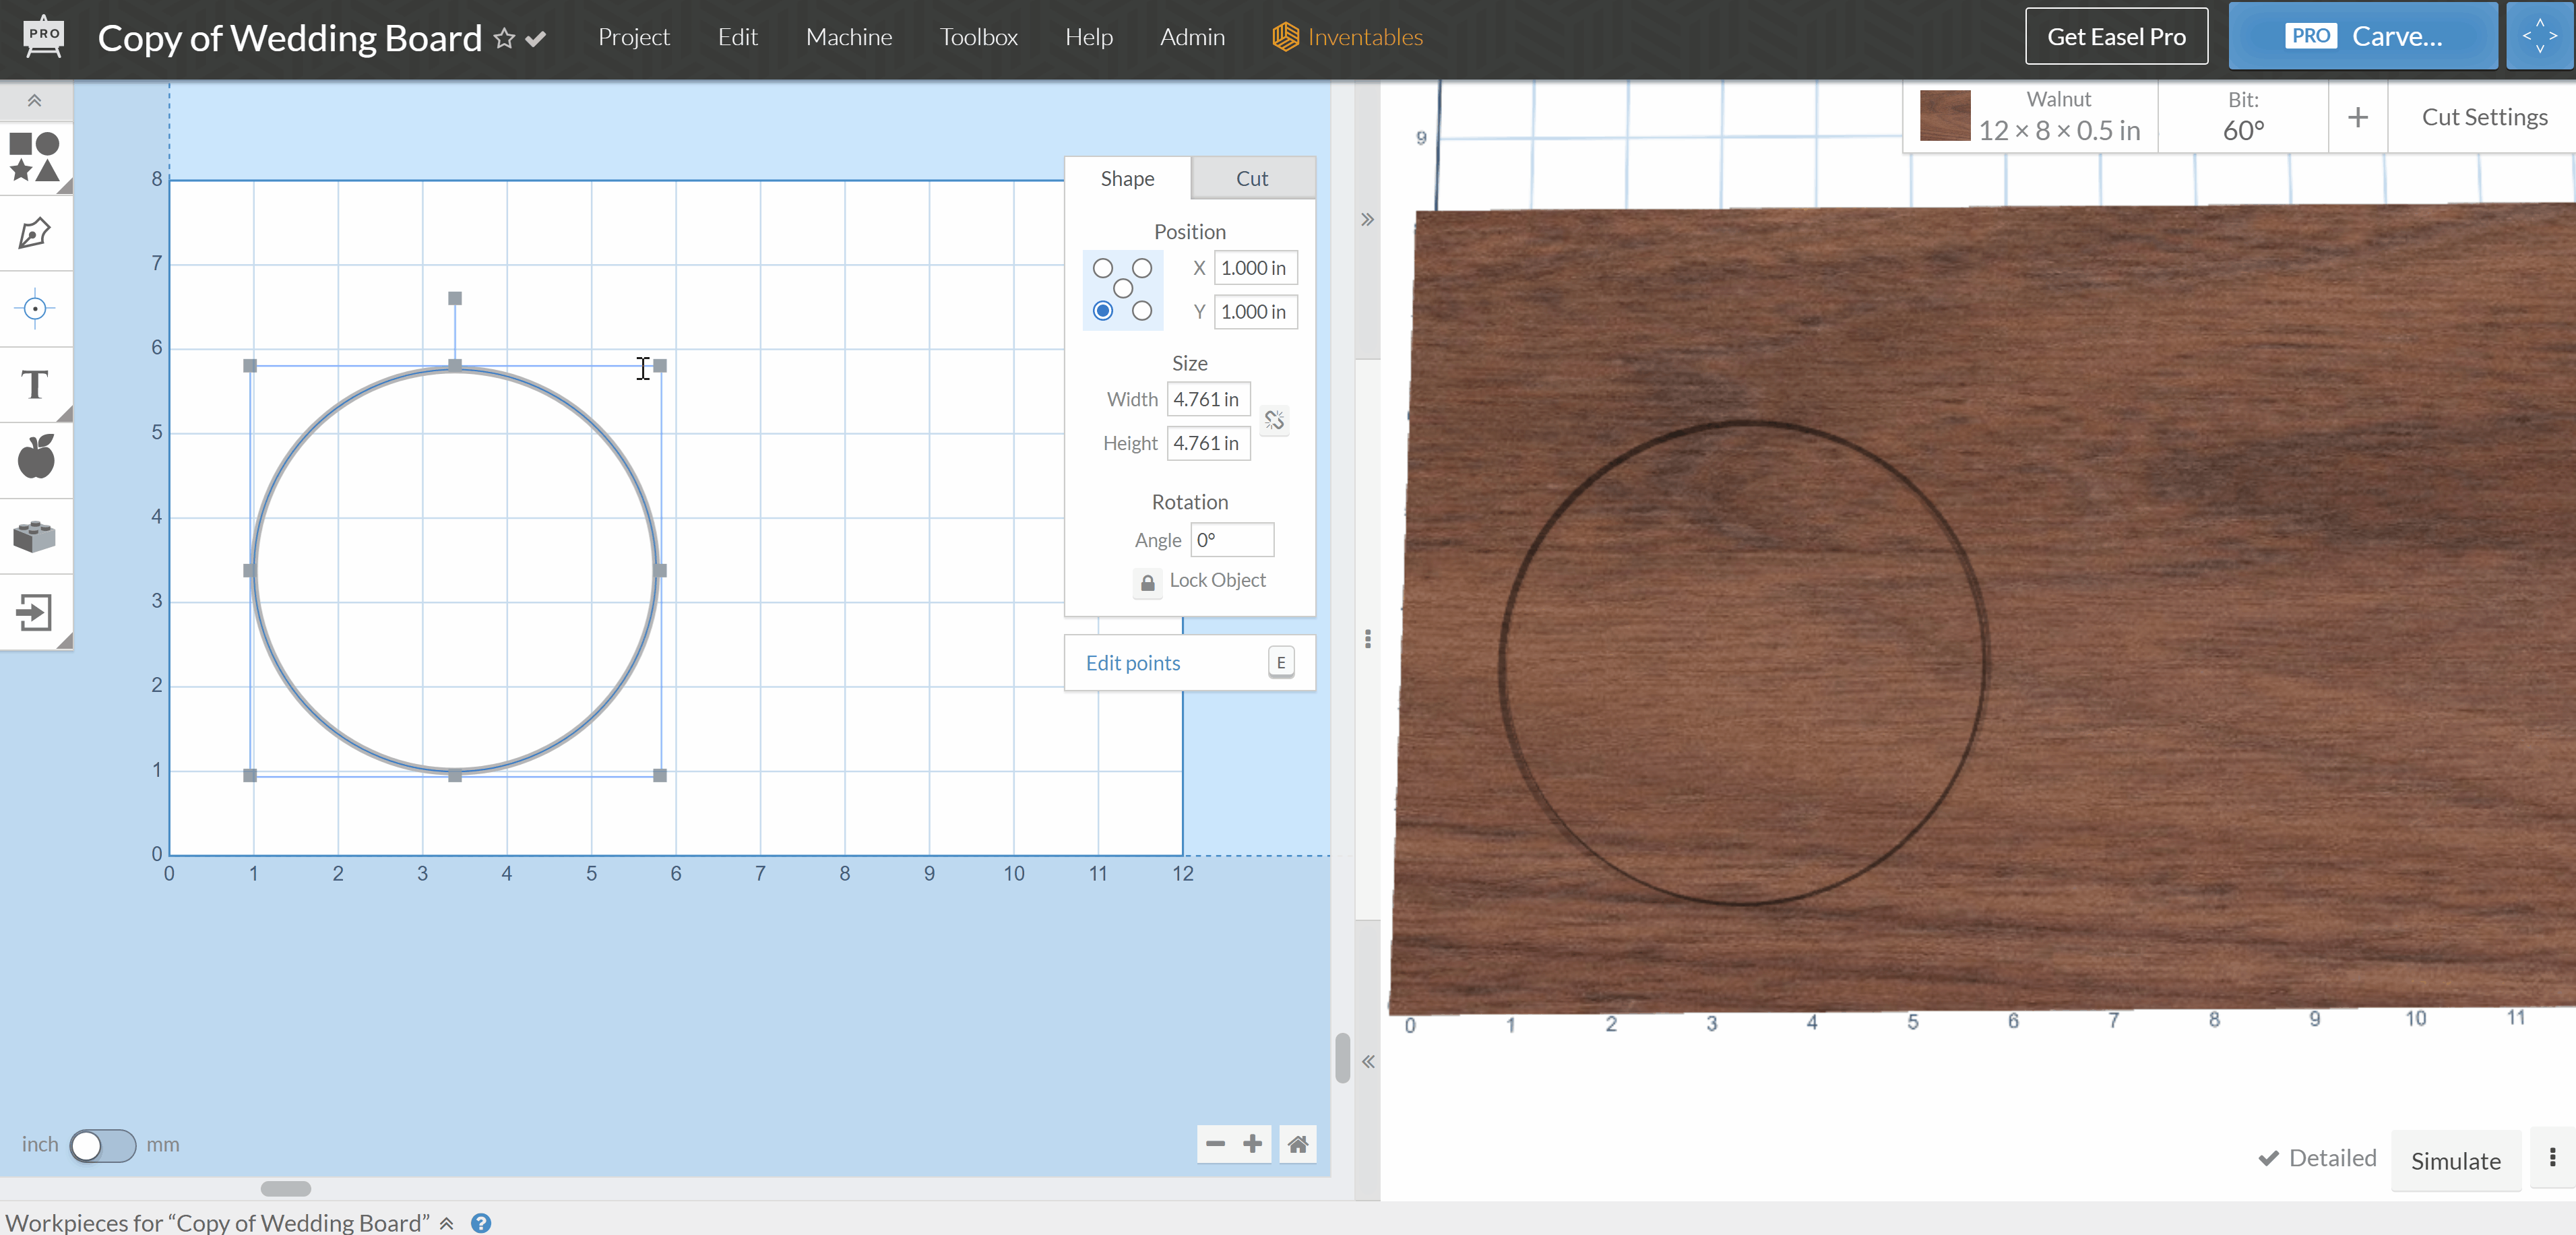
Task: Select the Text tool
Action: tap(34, 385)
